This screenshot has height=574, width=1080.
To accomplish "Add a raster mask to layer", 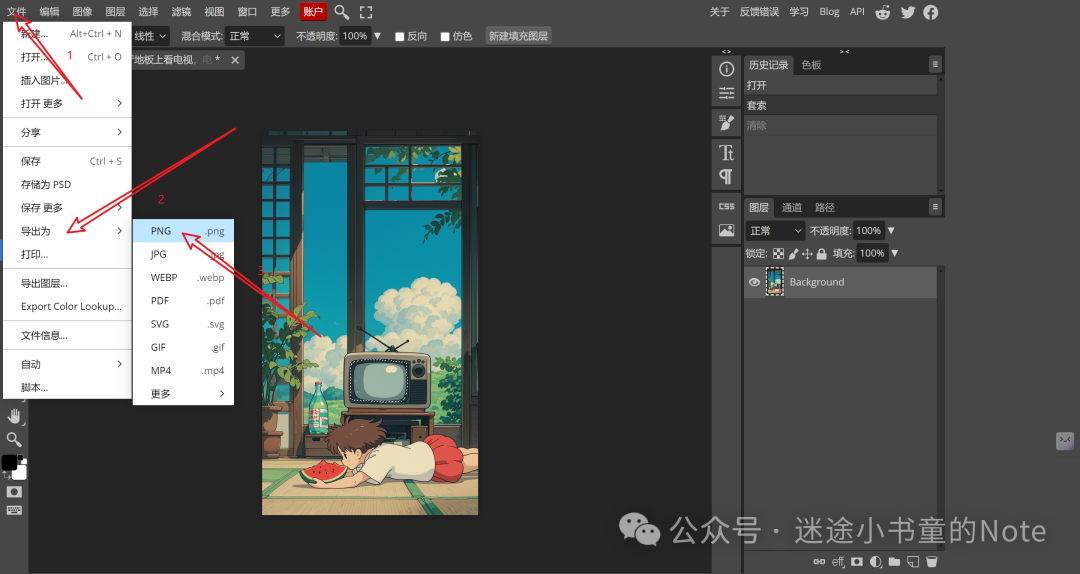I will (857, 562).
